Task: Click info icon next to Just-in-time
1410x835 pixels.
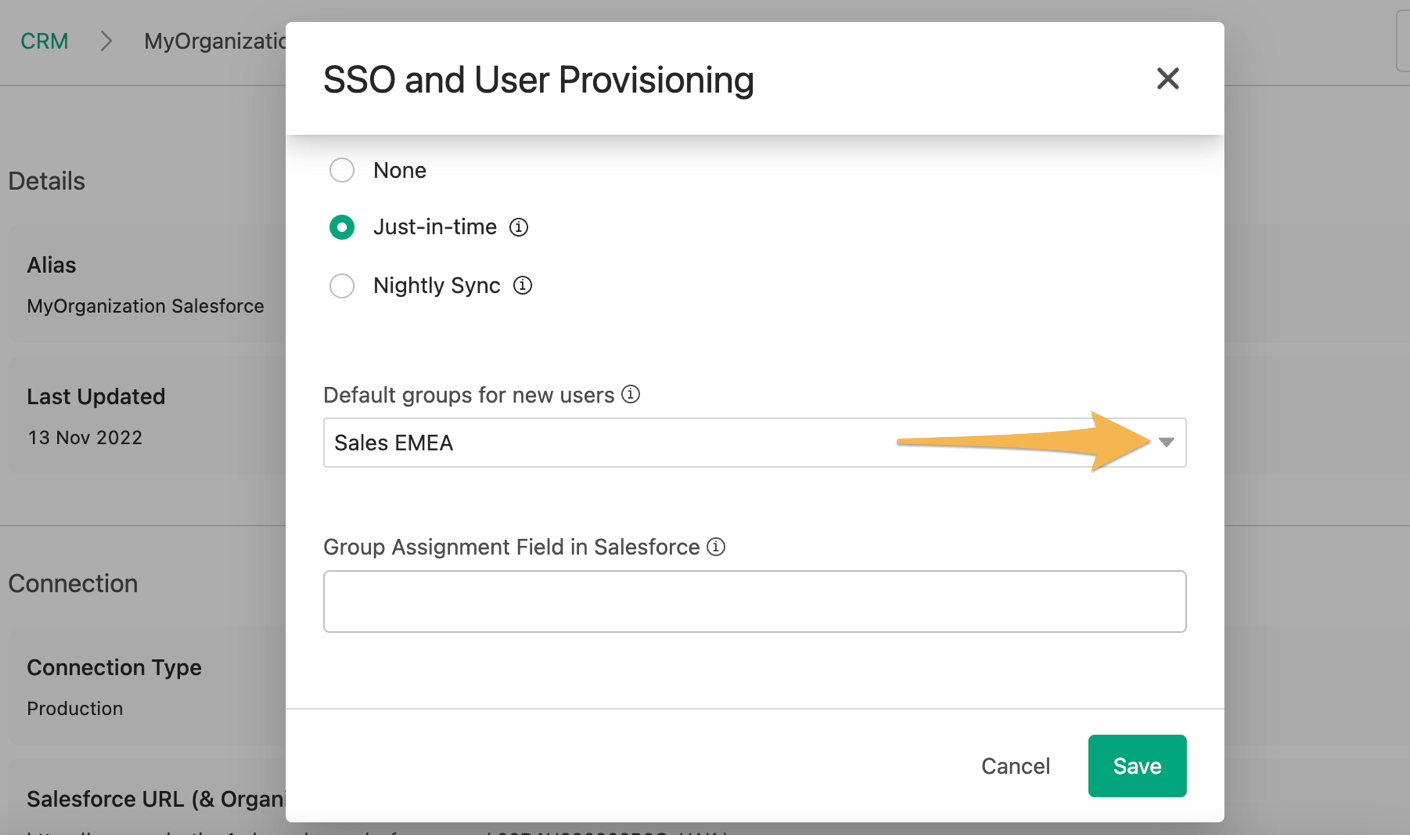Action: tap(518, 227)
